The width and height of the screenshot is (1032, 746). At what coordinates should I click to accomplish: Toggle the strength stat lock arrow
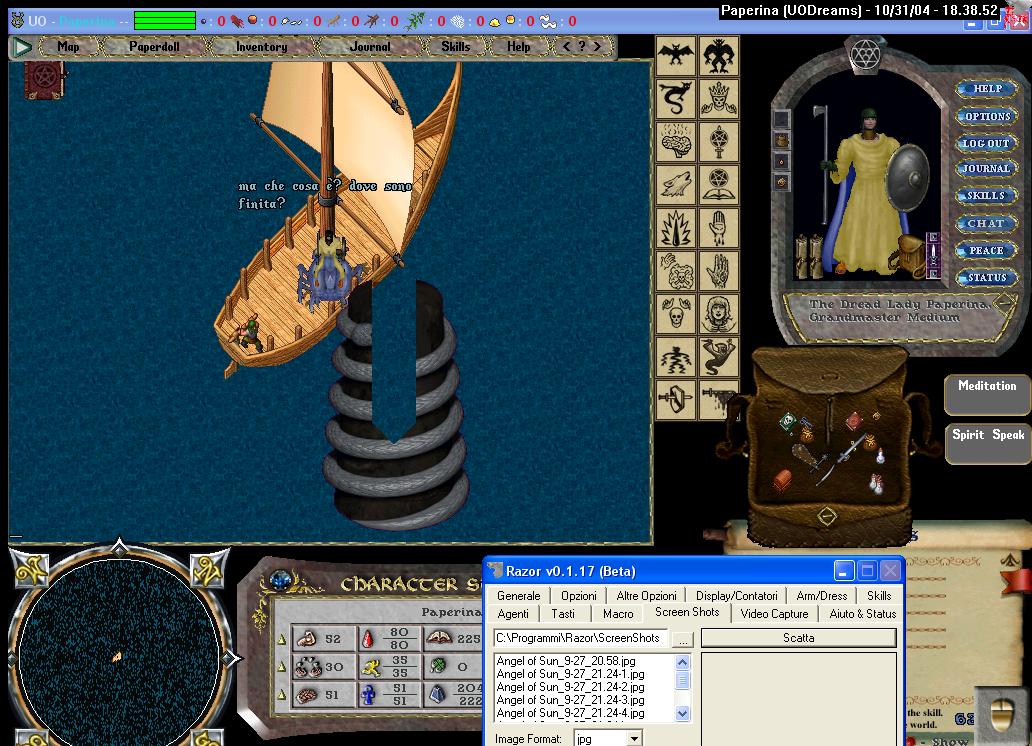click(x=282, y=639)
